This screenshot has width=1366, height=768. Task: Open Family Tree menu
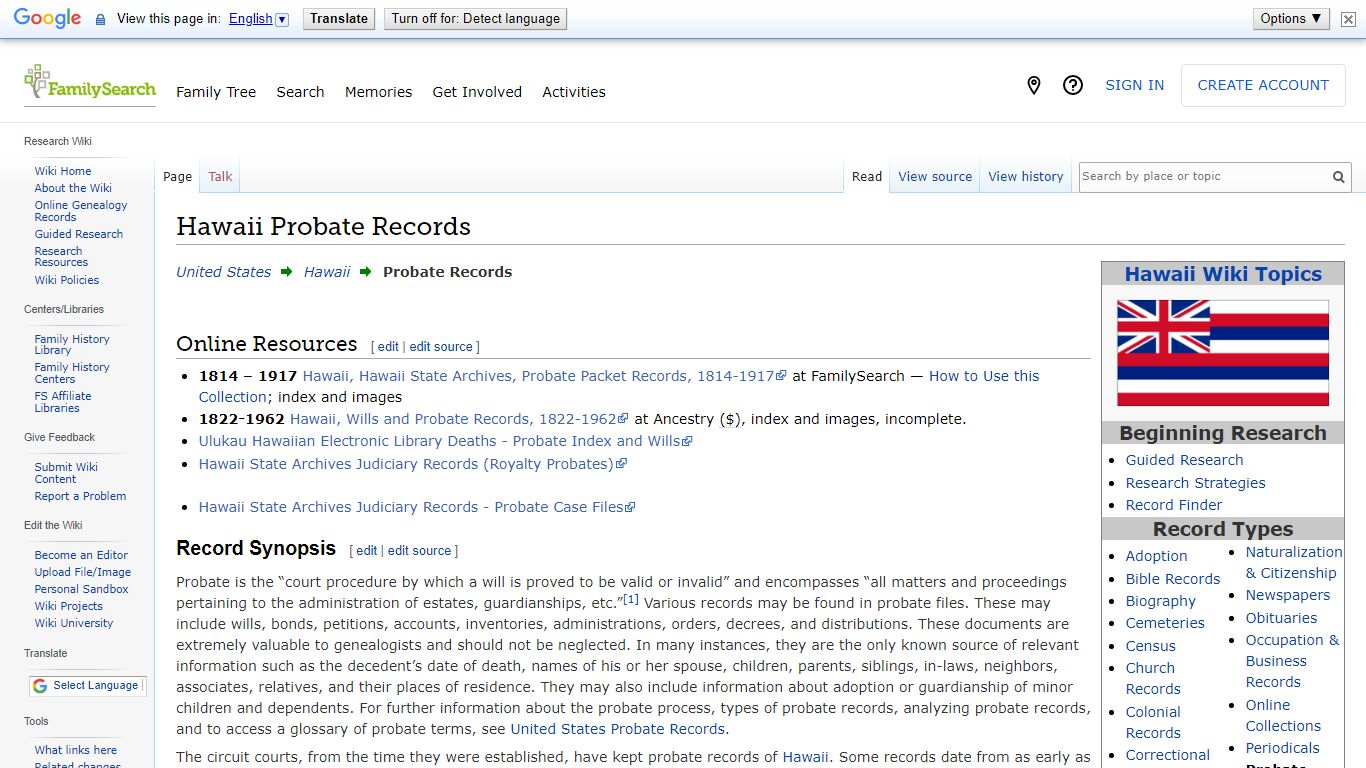coord(216,92)
